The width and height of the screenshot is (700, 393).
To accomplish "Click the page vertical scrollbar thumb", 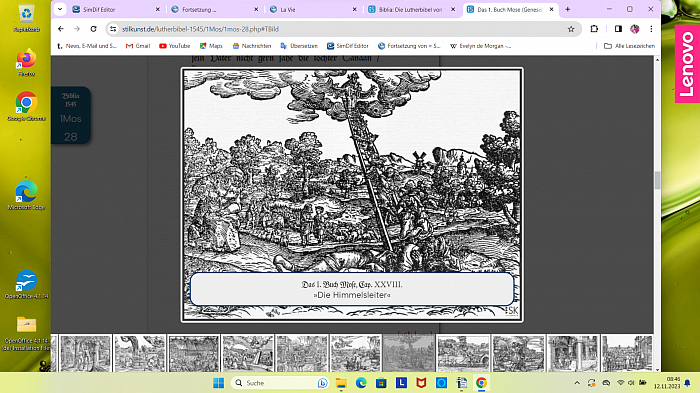I will click(657, 180).
